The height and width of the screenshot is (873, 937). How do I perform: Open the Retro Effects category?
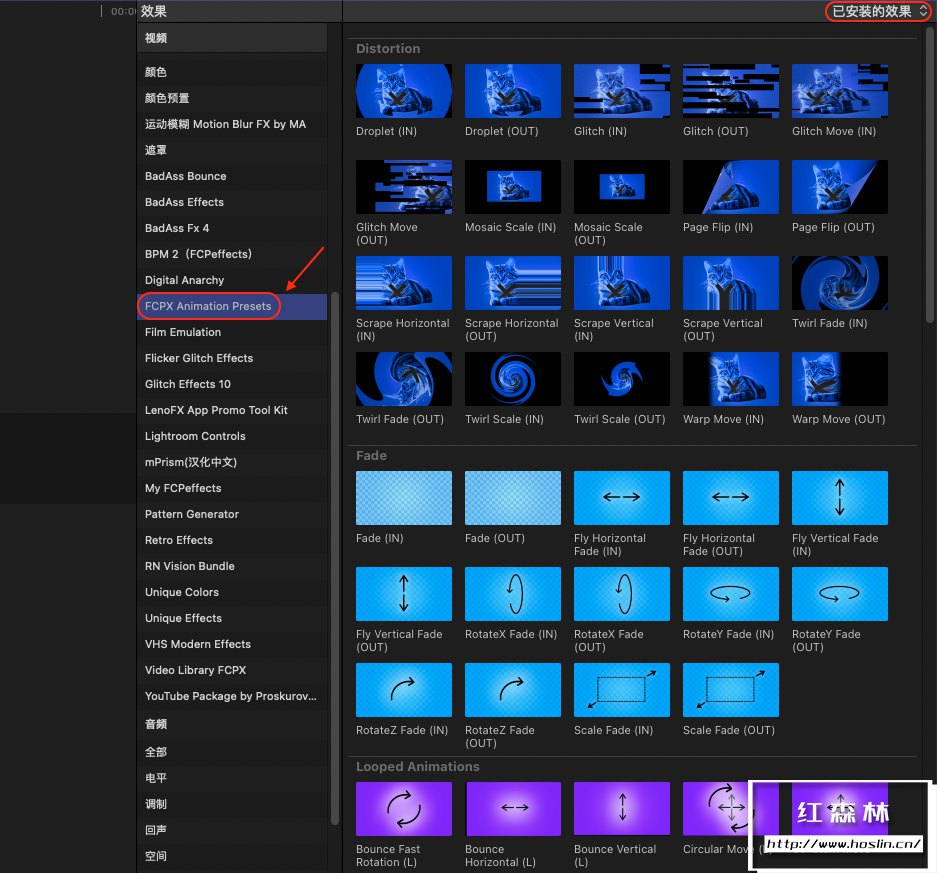[232, 540]
